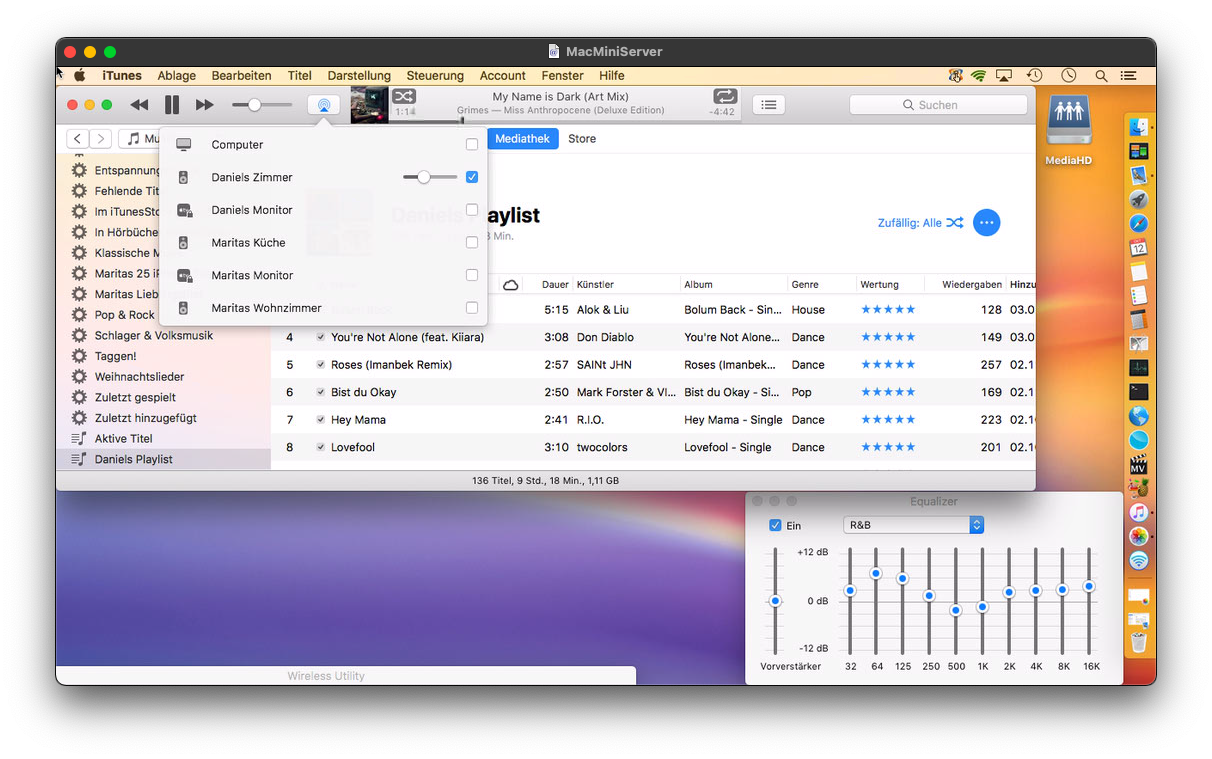
Task: Uncheck Daniels Zimmer AirPlay output
Action: (472, 177)
